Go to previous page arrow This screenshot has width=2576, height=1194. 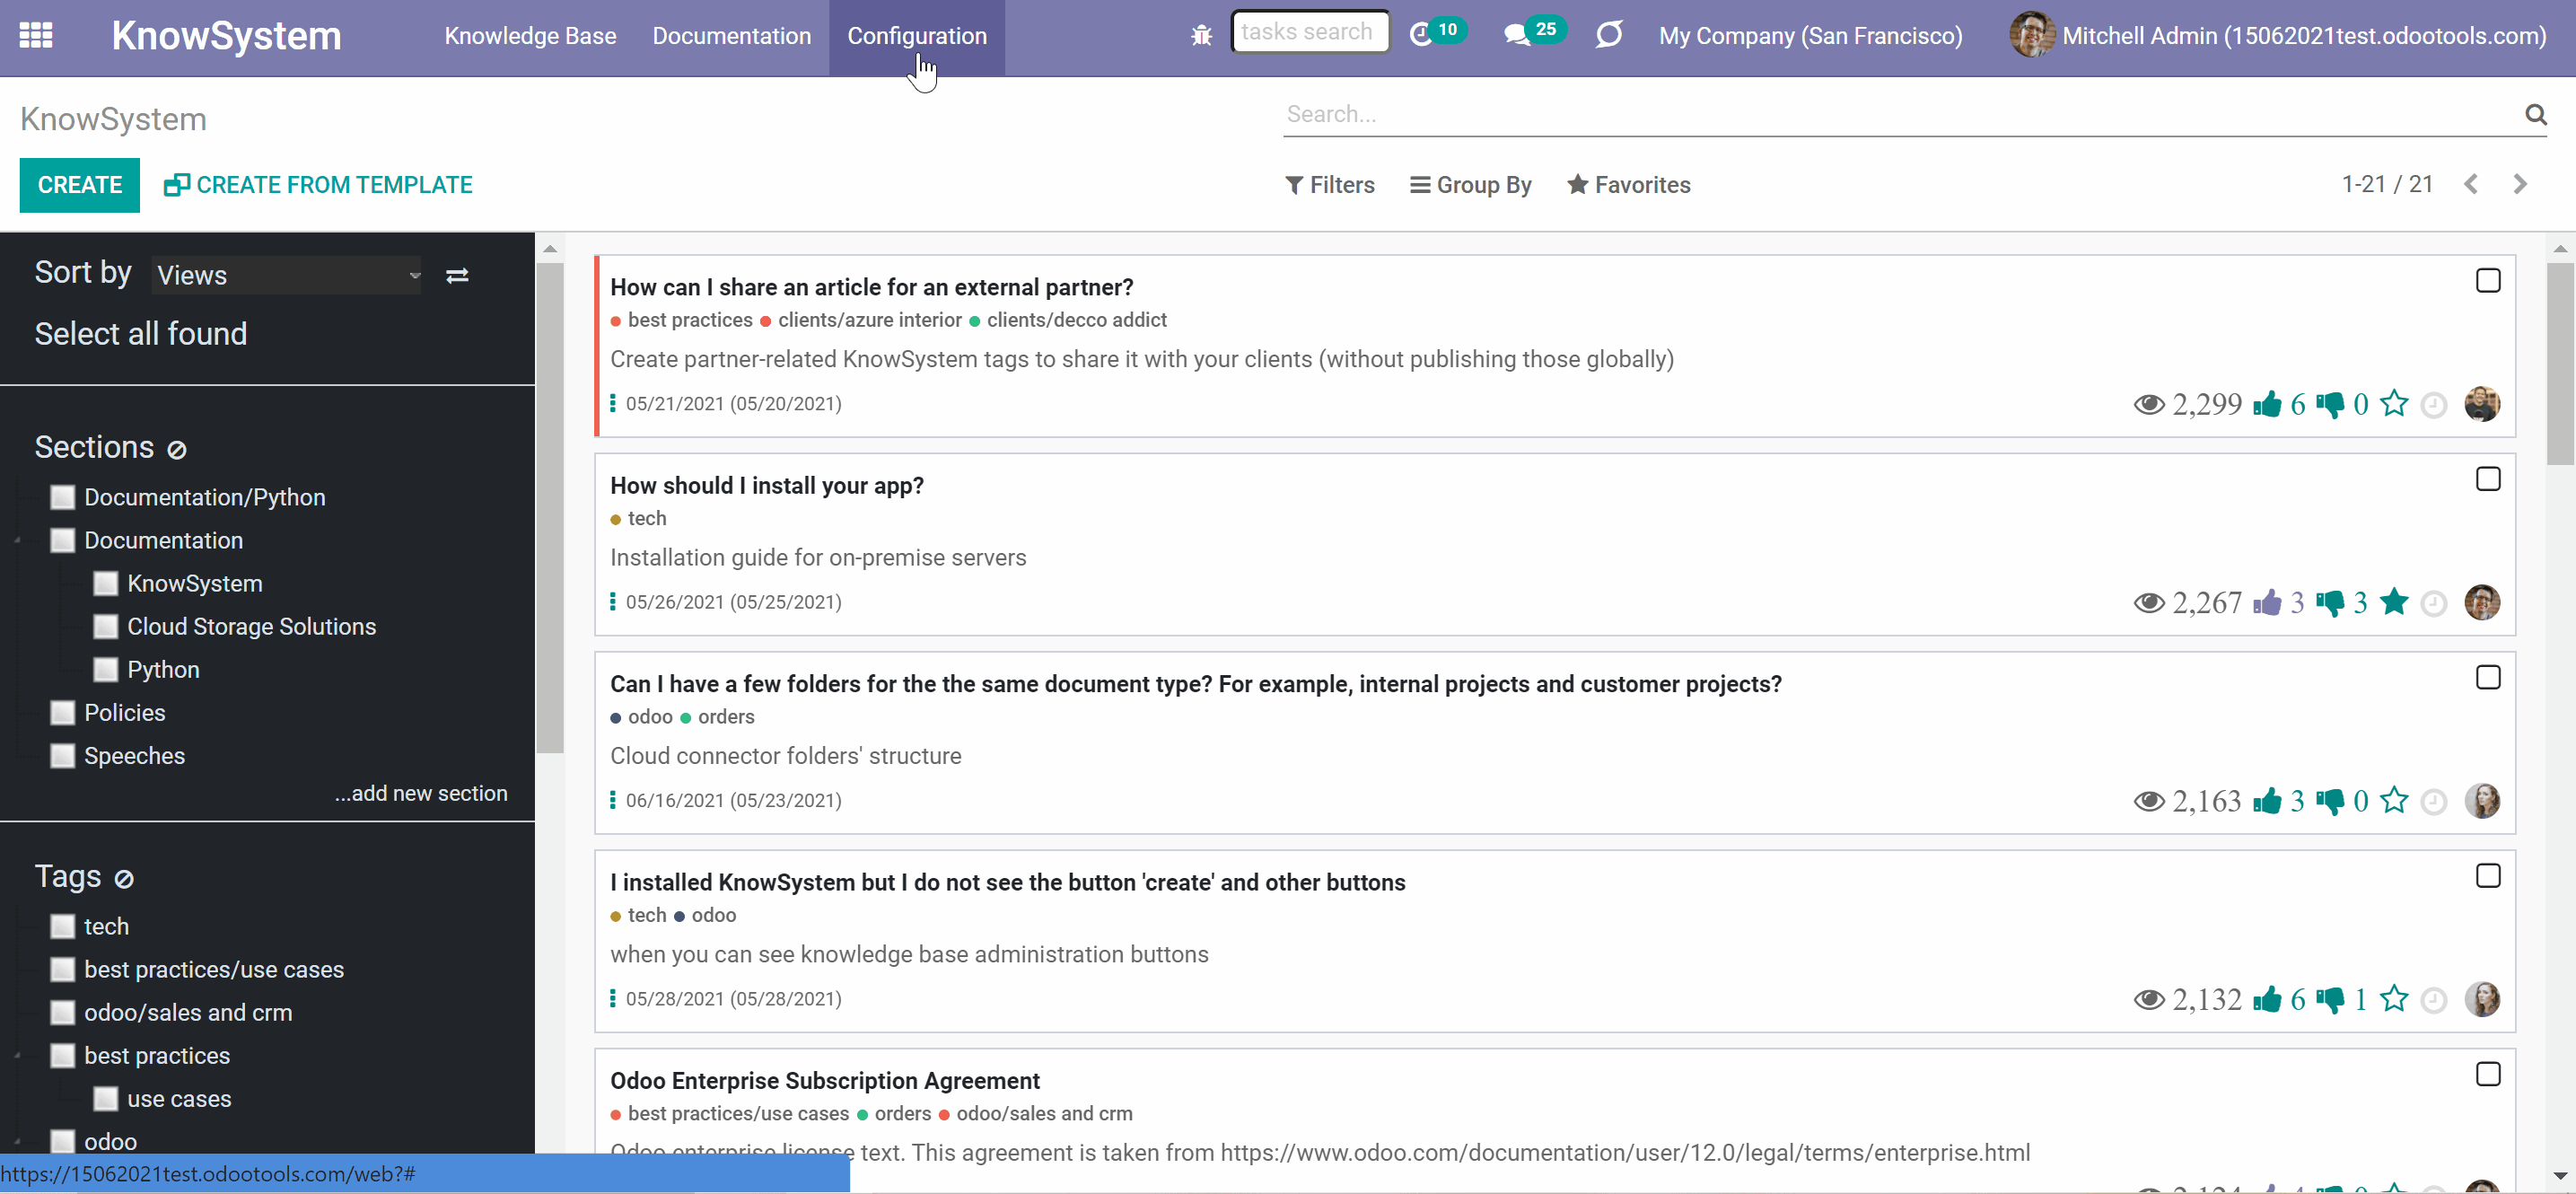pos(2471,184)
